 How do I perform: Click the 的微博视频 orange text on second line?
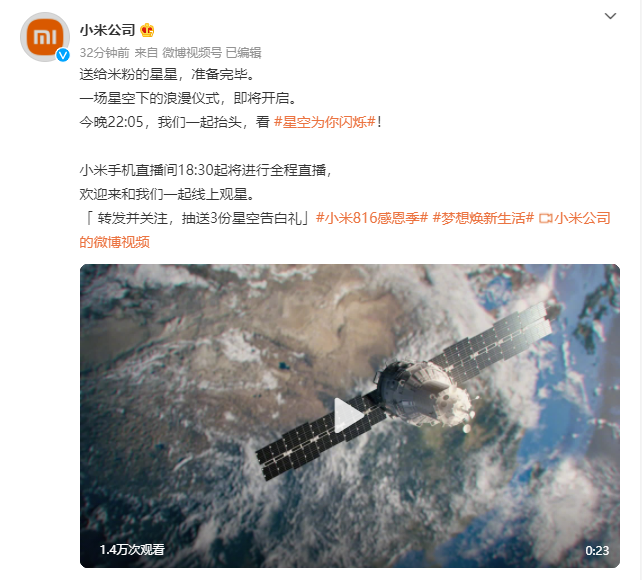coord(115,242)
